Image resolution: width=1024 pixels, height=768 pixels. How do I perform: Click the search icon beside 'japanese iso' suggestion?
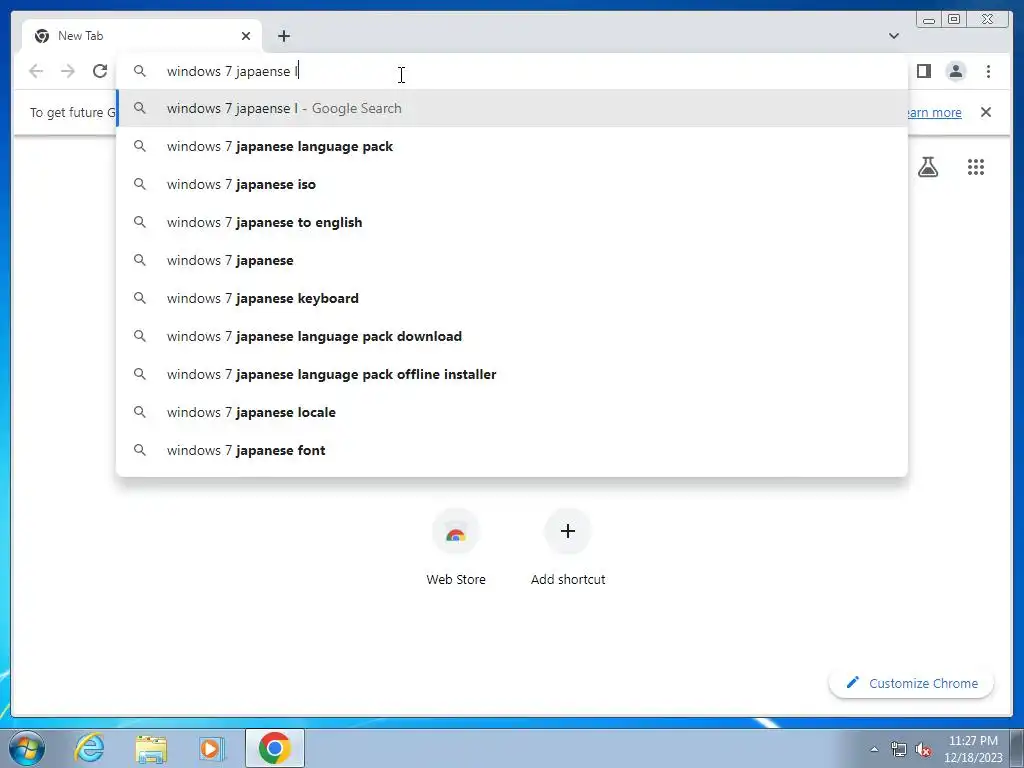[x=140, y=184]
